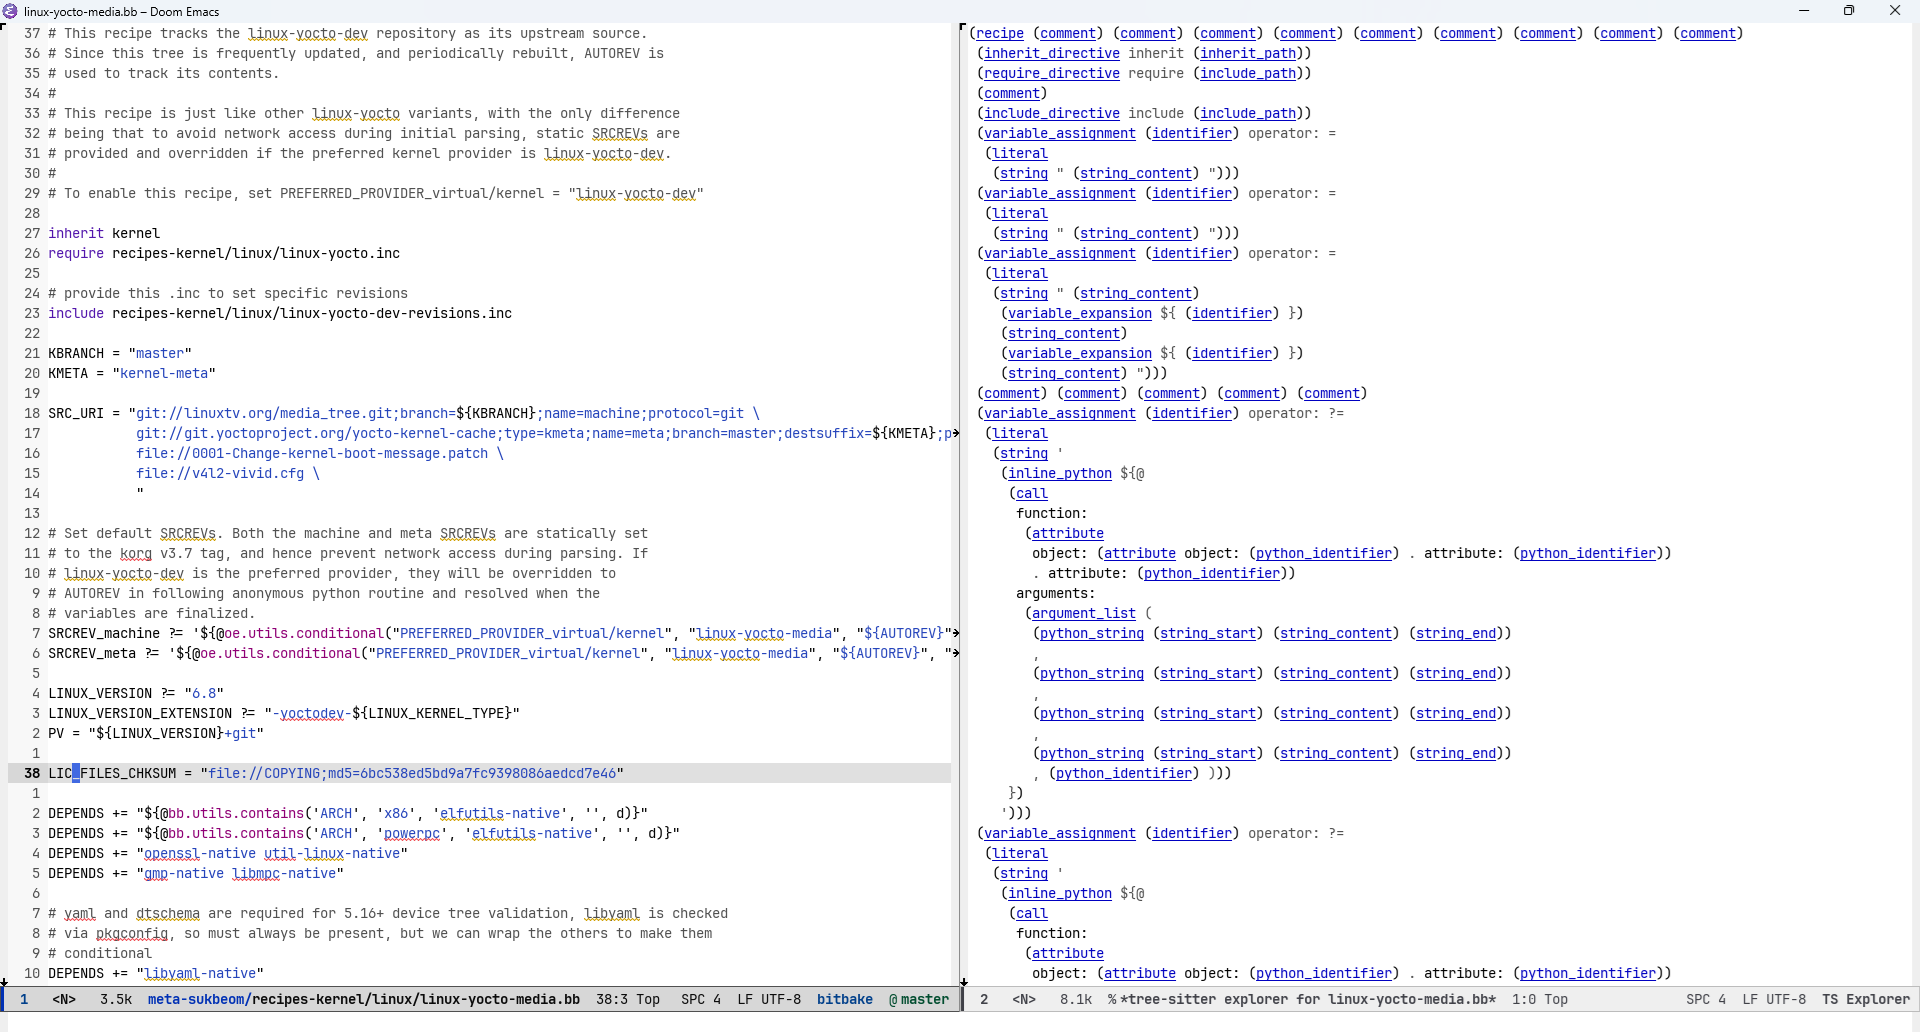Select the first argument_list node link

coord(1084,613)
